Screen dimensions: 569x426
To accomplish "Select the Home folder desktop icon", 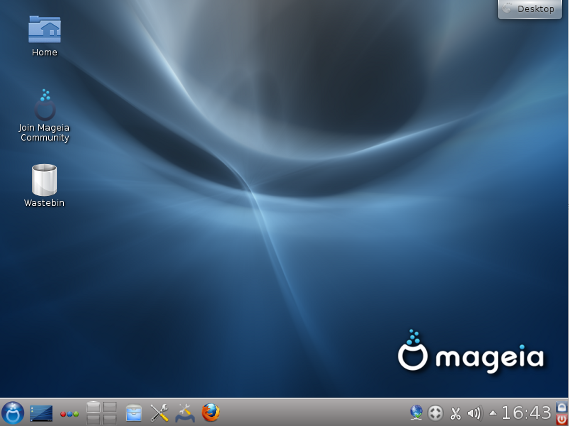I will click(45, 36).
